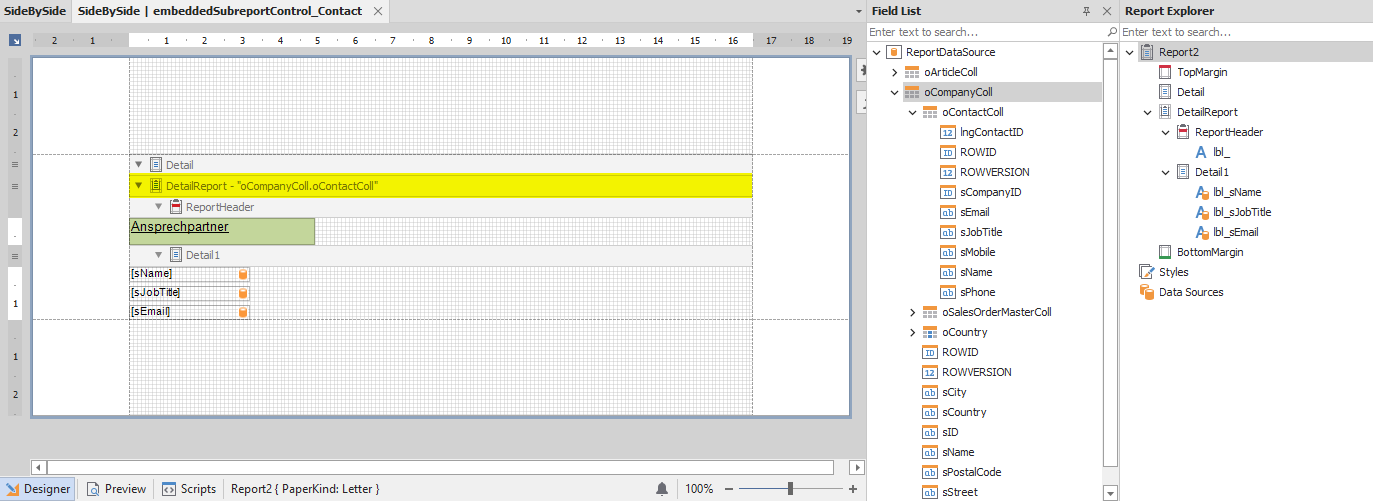1373x501 pixels.
Task: Collapse DetailReport node in Report Explorer
Action: (1148, 112)
